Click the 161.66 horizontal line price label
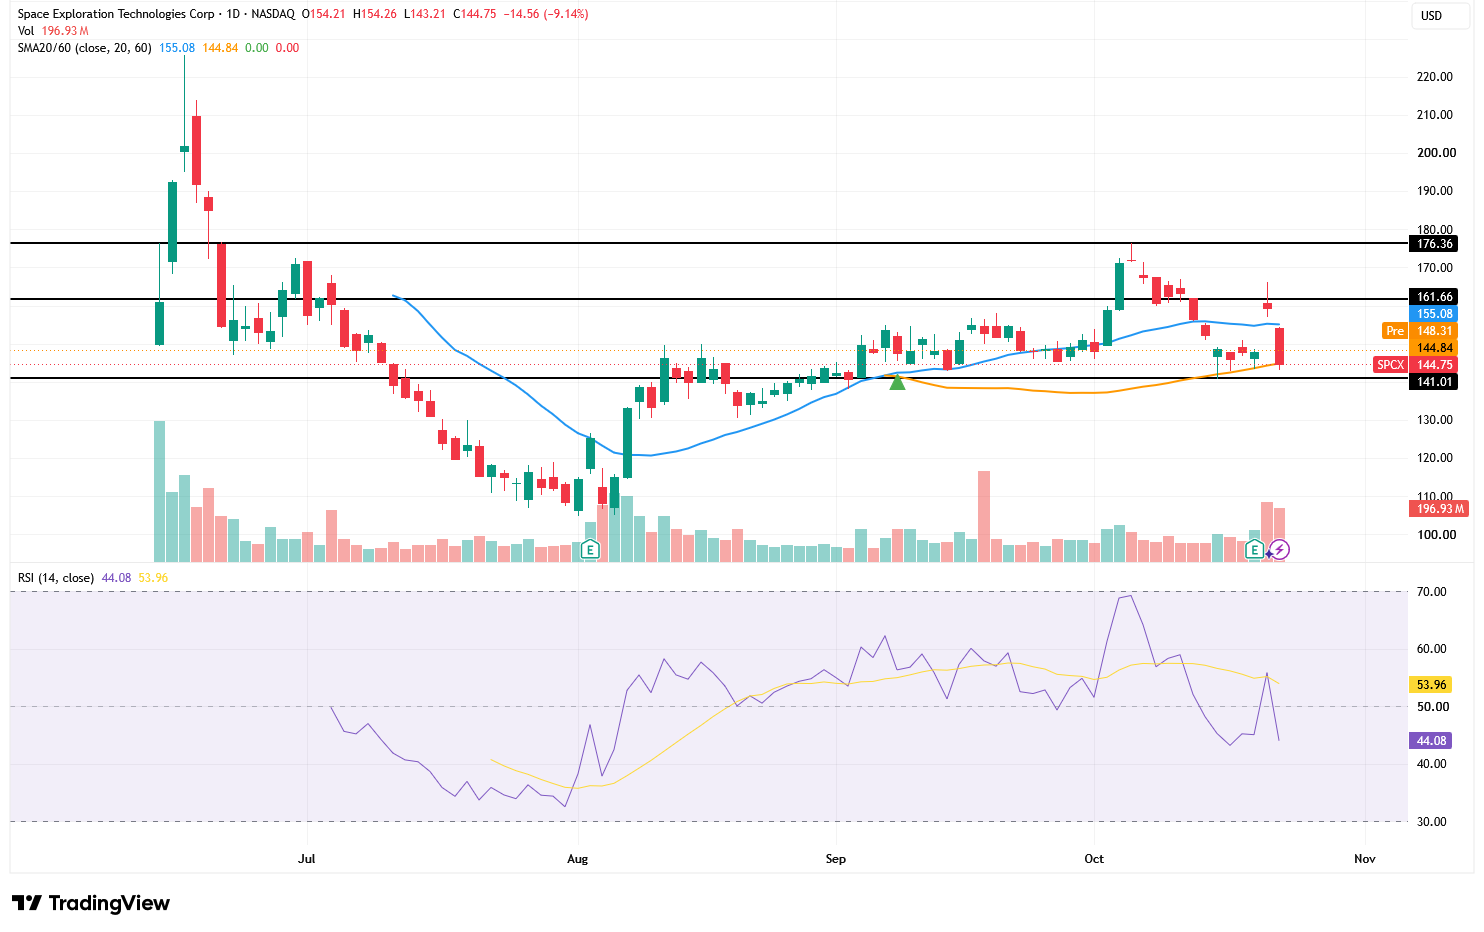Screen dimensions: 1484x932 1434,297
